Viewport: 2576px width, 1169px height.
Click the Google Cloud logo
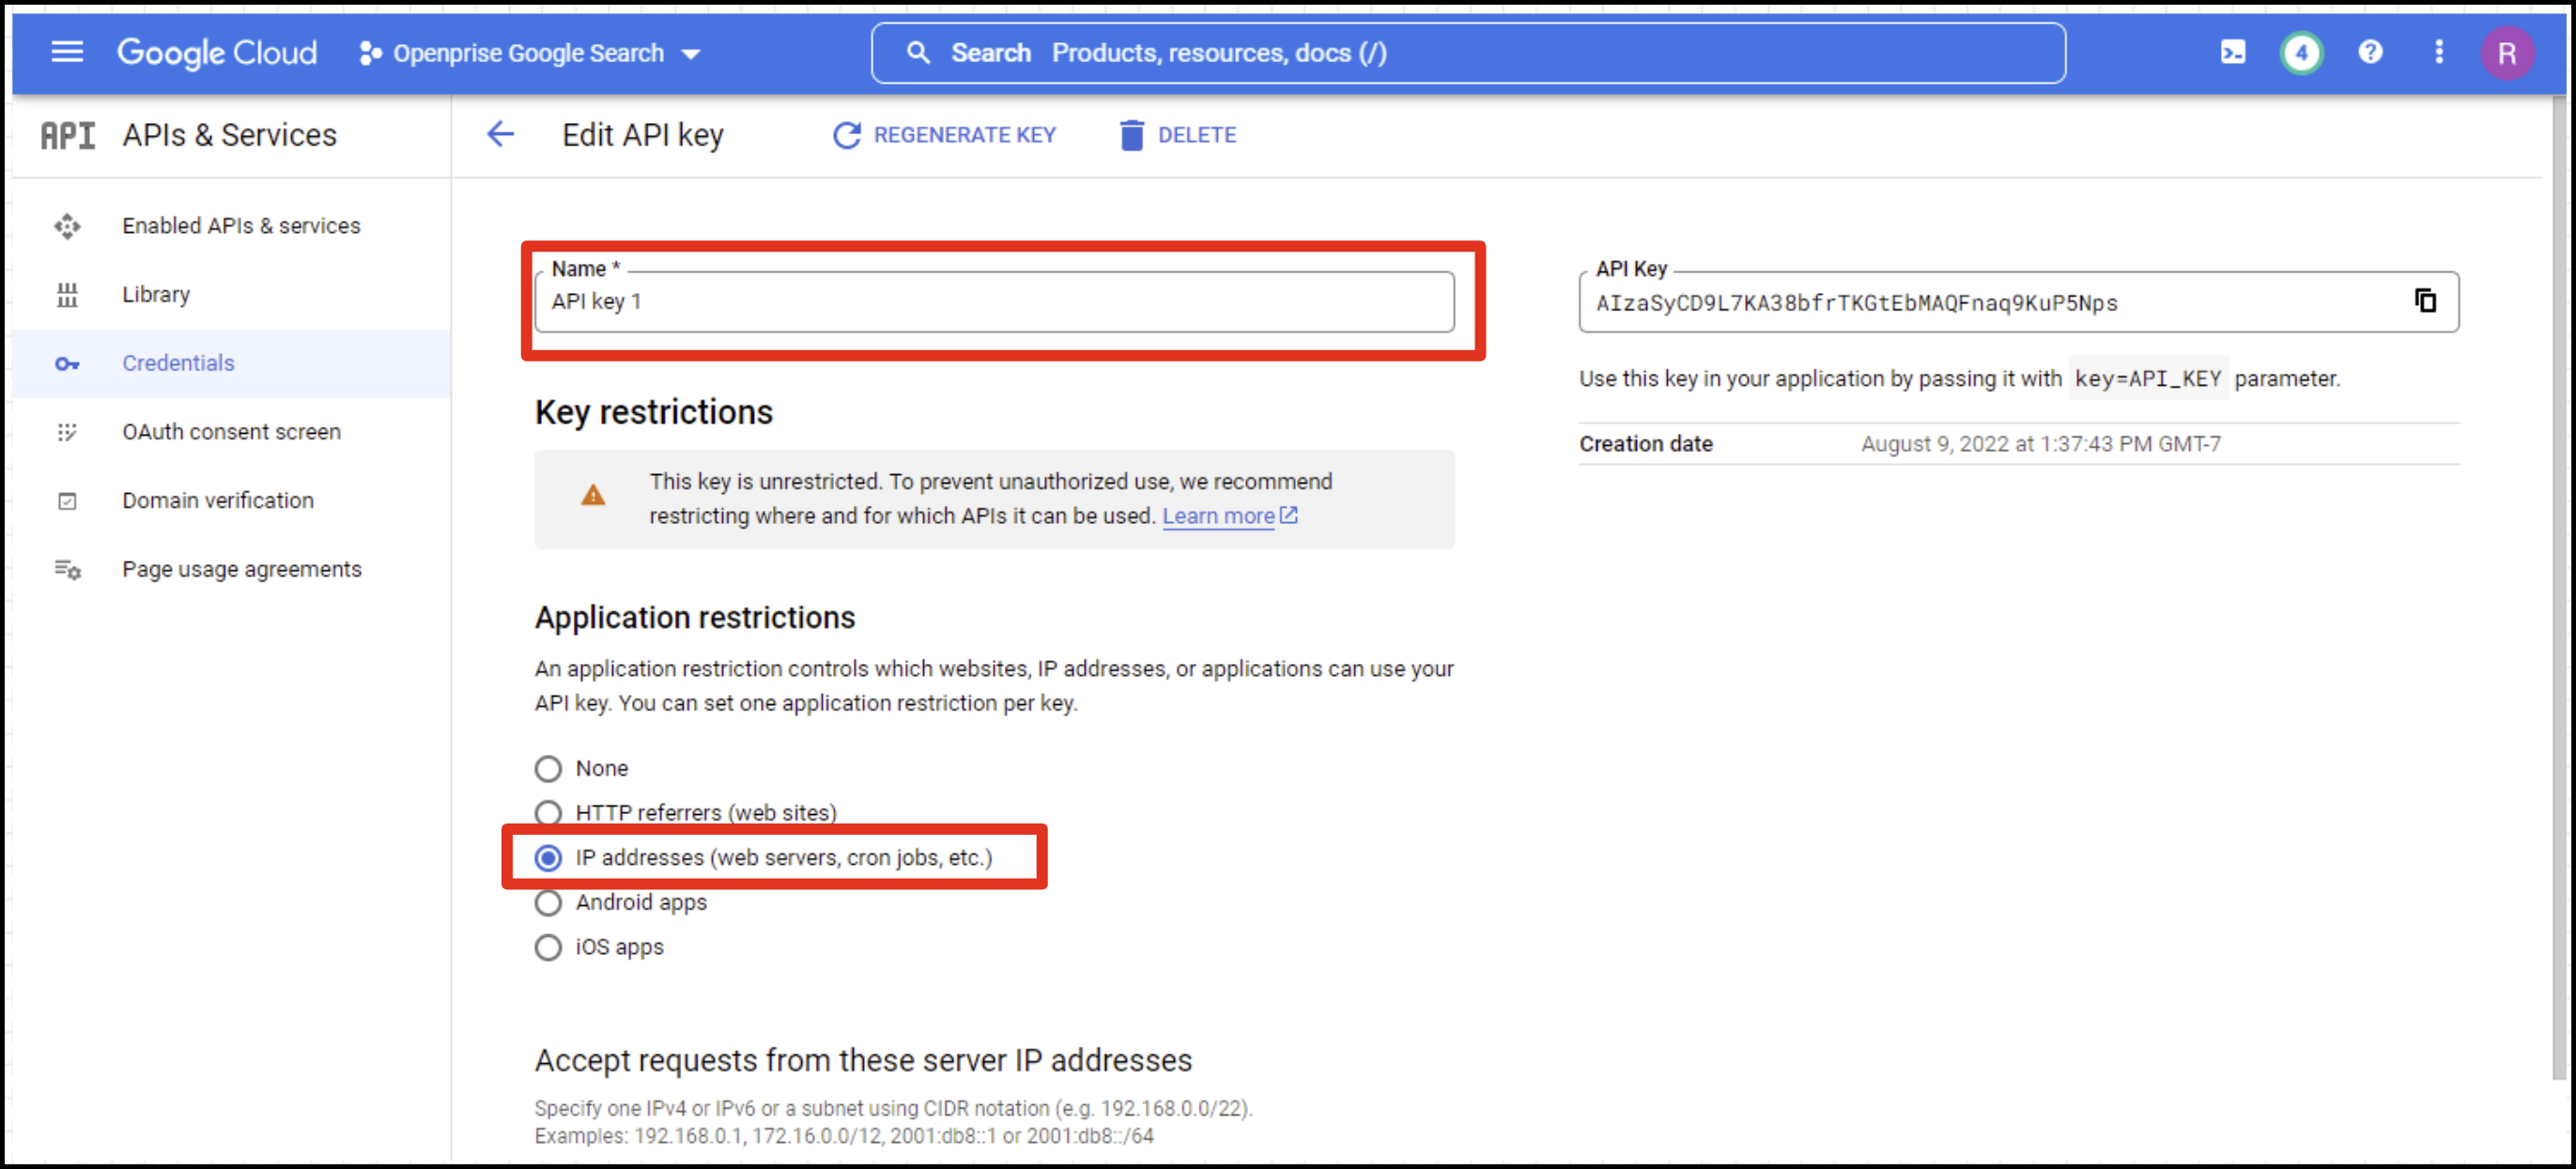click(x=217, y=52)
